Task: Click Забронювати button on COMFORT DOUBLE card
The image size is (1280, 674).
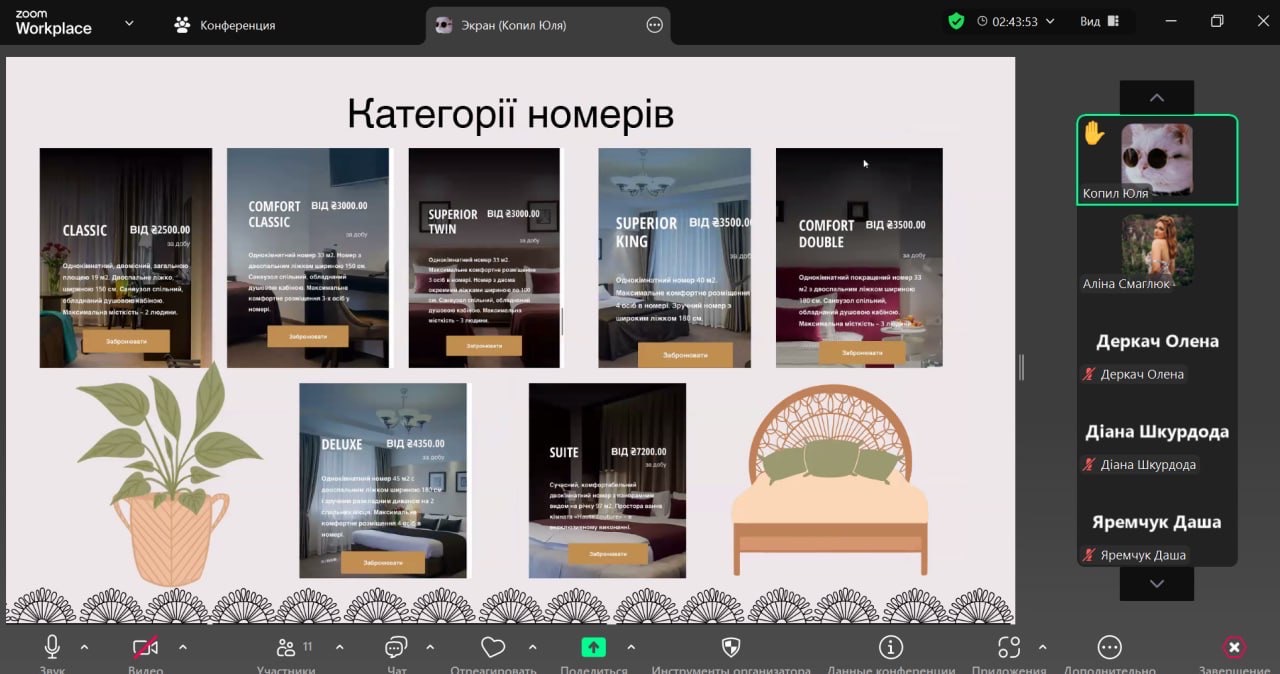Action: [862, 352]
